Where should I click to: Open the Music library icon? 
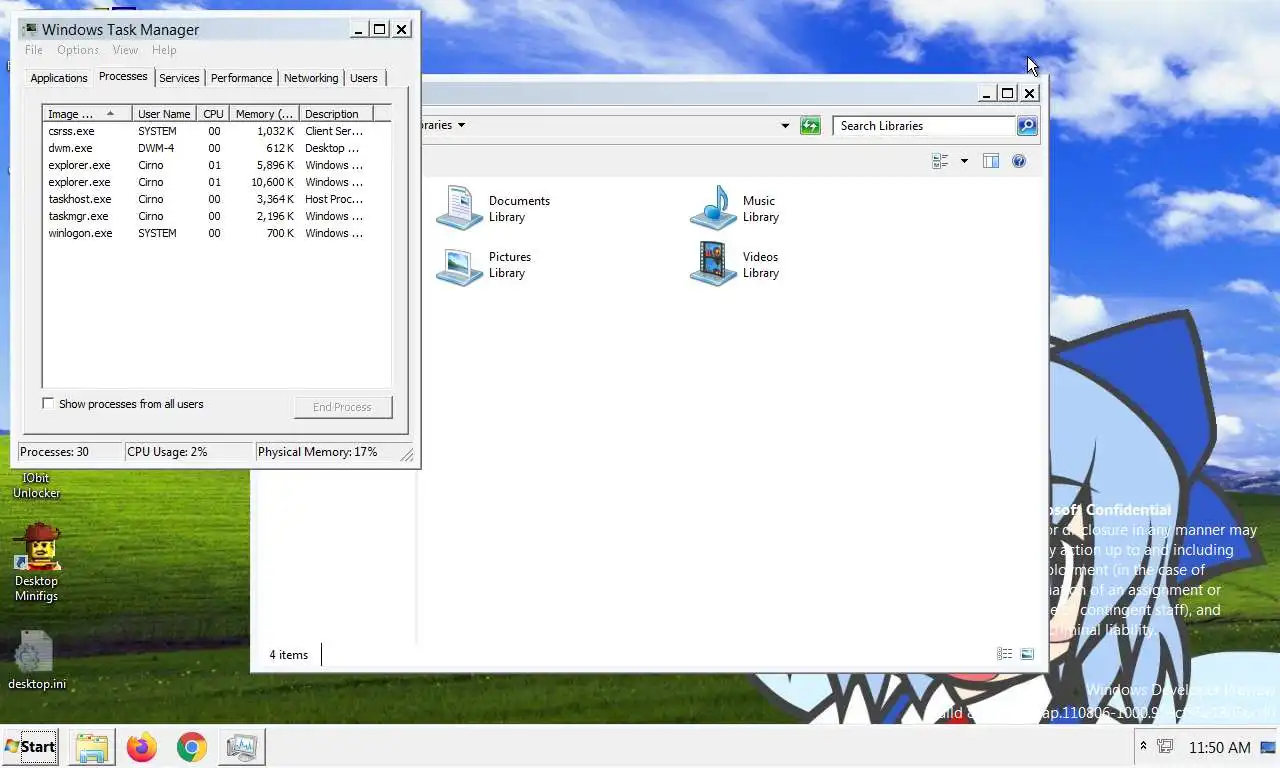point(713,208)
